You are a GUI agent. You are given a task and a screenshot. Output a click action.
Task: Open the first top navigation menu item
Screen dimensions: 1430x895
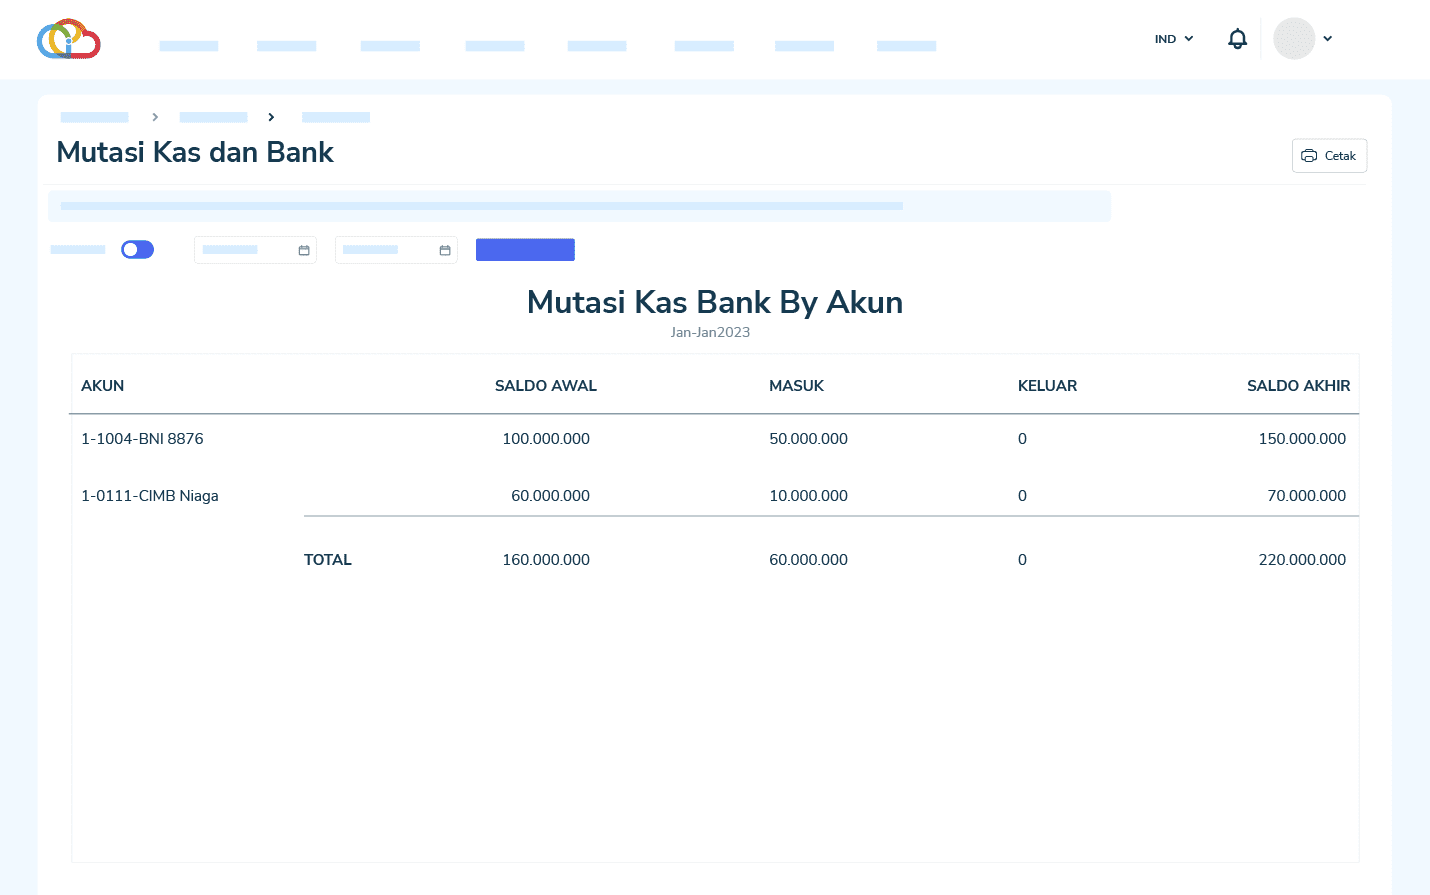click(x=189, y=46)
